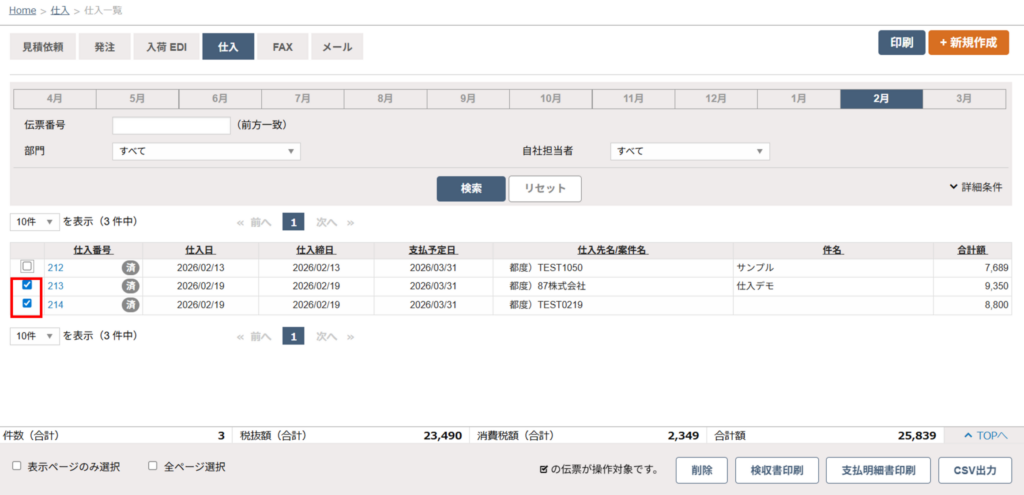Open purchase number 214 link
This screenshot has height=495, width=1024.
[x=56, y=305]
